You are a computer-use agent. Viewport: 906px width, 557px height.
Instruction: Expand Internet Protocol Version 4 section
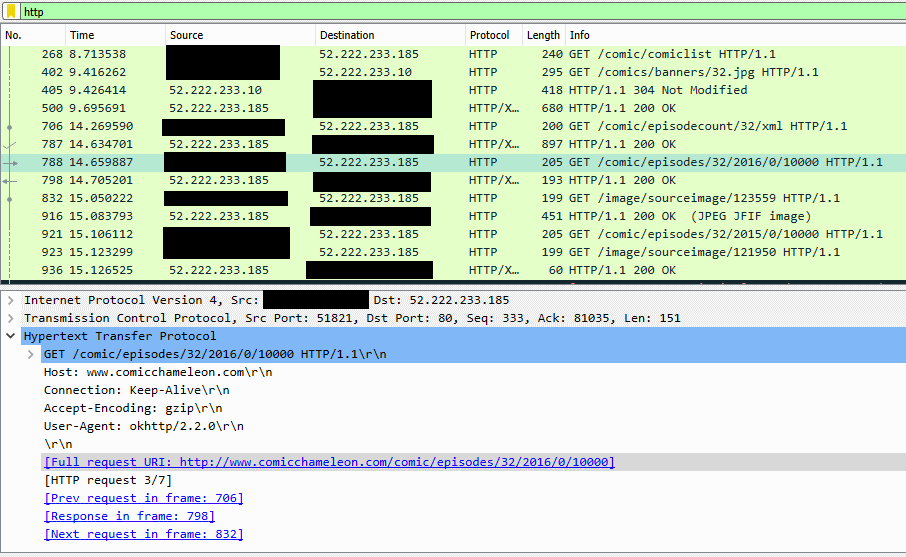tap(10, 300)
